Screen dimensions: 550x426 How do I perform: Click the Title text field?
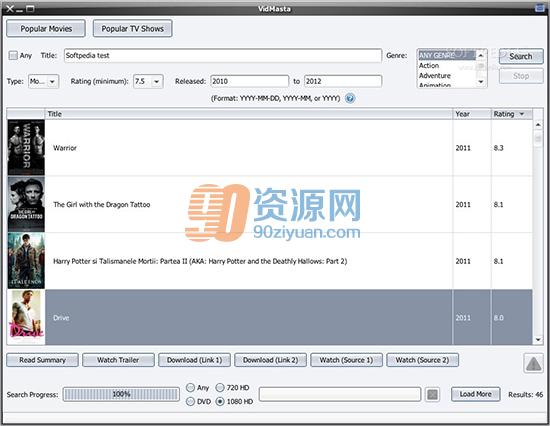point(223,55)
